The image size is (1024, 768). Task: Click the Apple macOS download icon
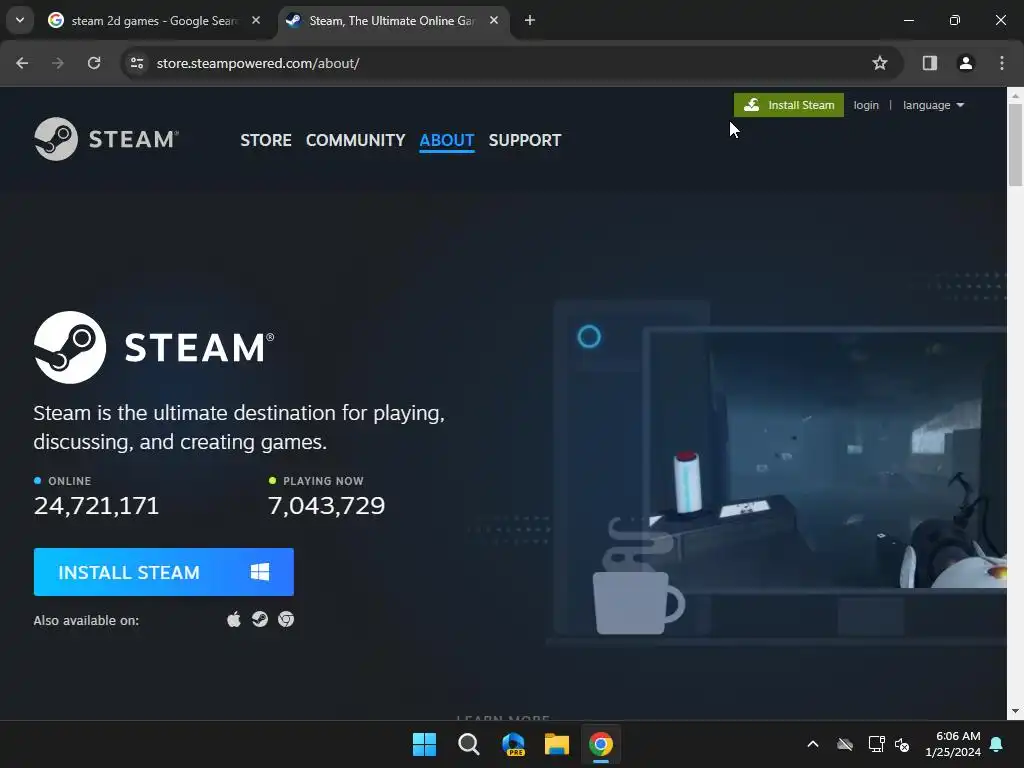click(x=234, y=619)
